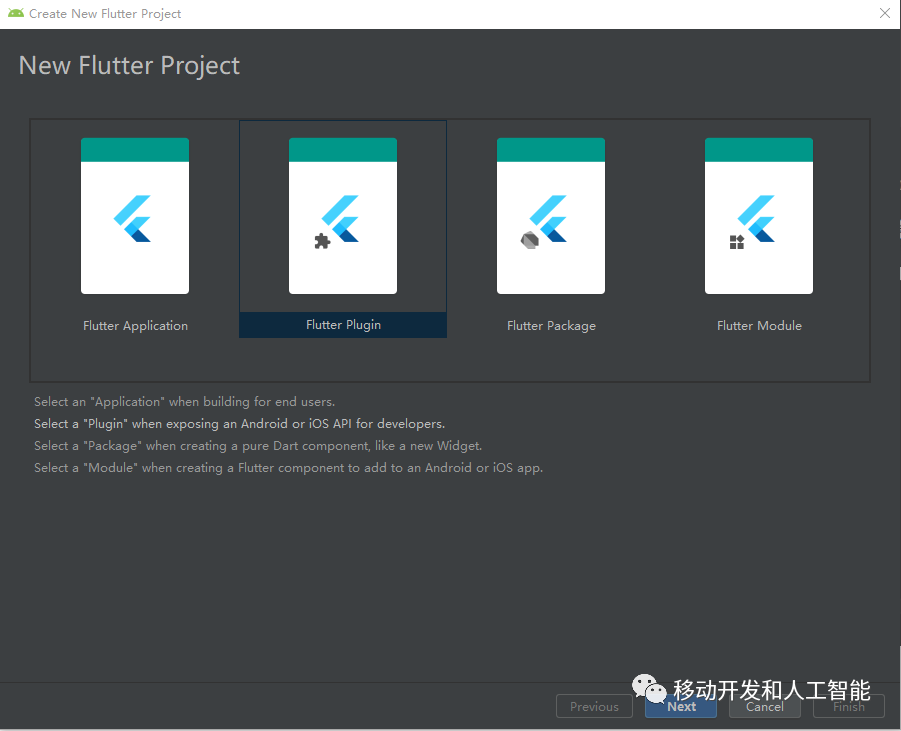Click the Cancel button
Viewport: 901px width, 731px height.
[765, 706]
